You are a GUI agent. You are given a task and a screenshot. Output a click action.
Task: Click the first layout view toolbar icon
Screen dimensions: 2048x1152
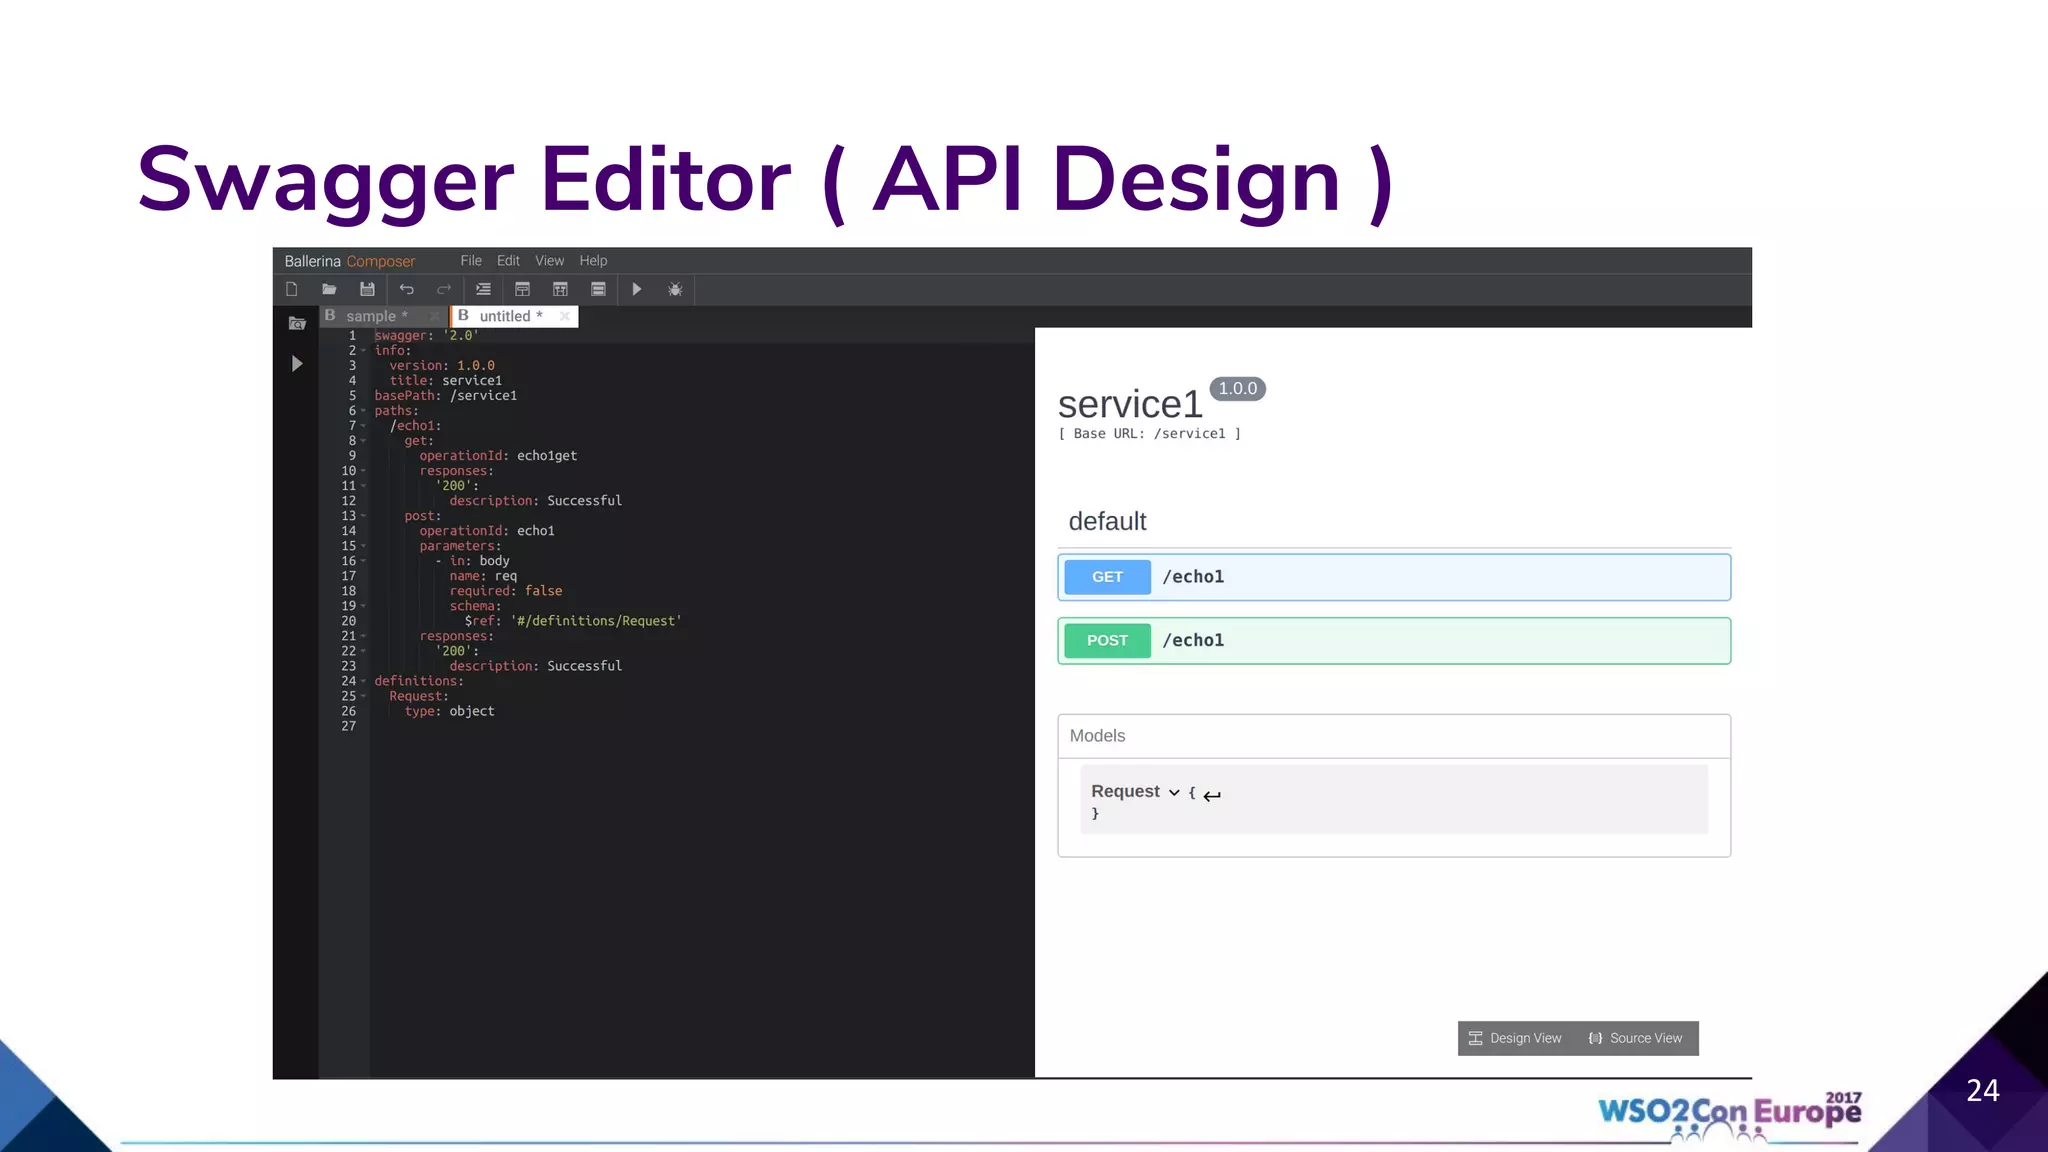click(522, 289)
